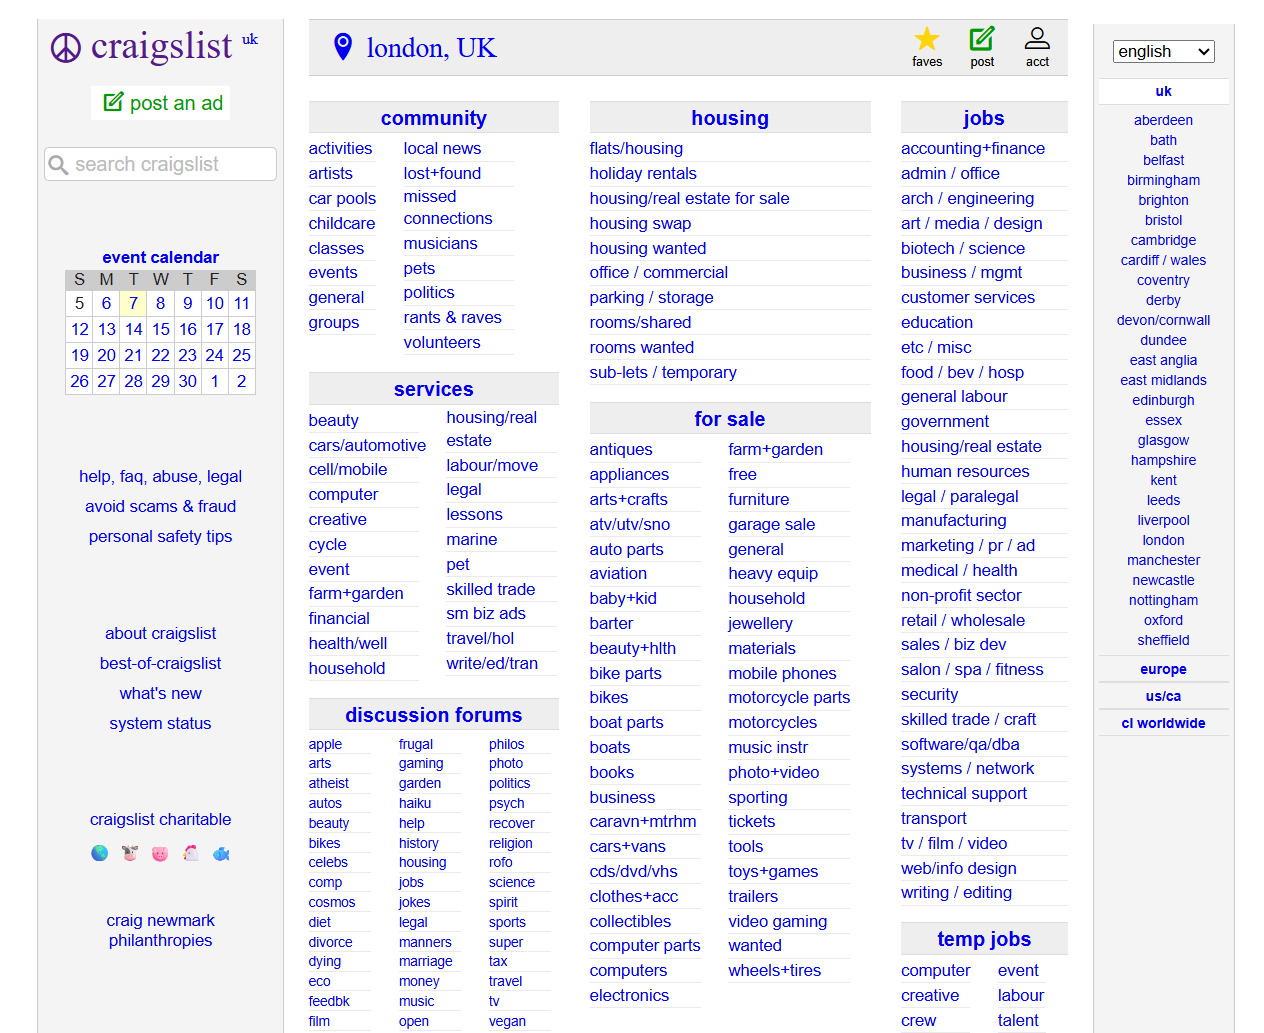Image resolution: width=1264 pixels, height=1033 pixels.
Task: Open cars/automotive services link
Action: (x=367, y=445)
